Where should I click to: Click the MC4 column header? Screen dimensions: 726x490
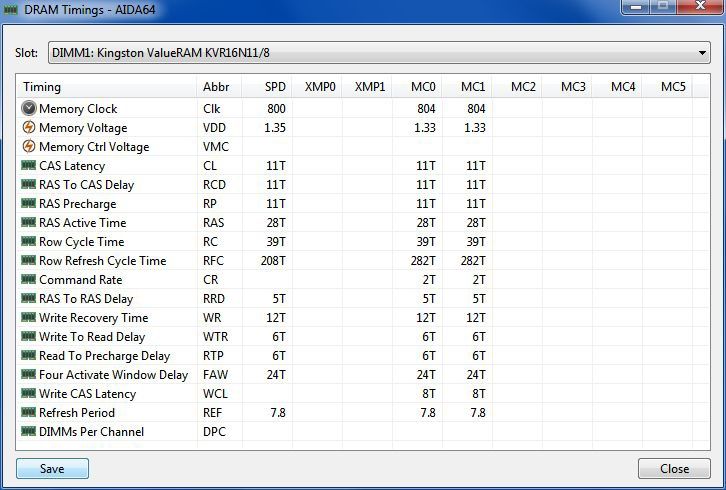click(617, 87)
